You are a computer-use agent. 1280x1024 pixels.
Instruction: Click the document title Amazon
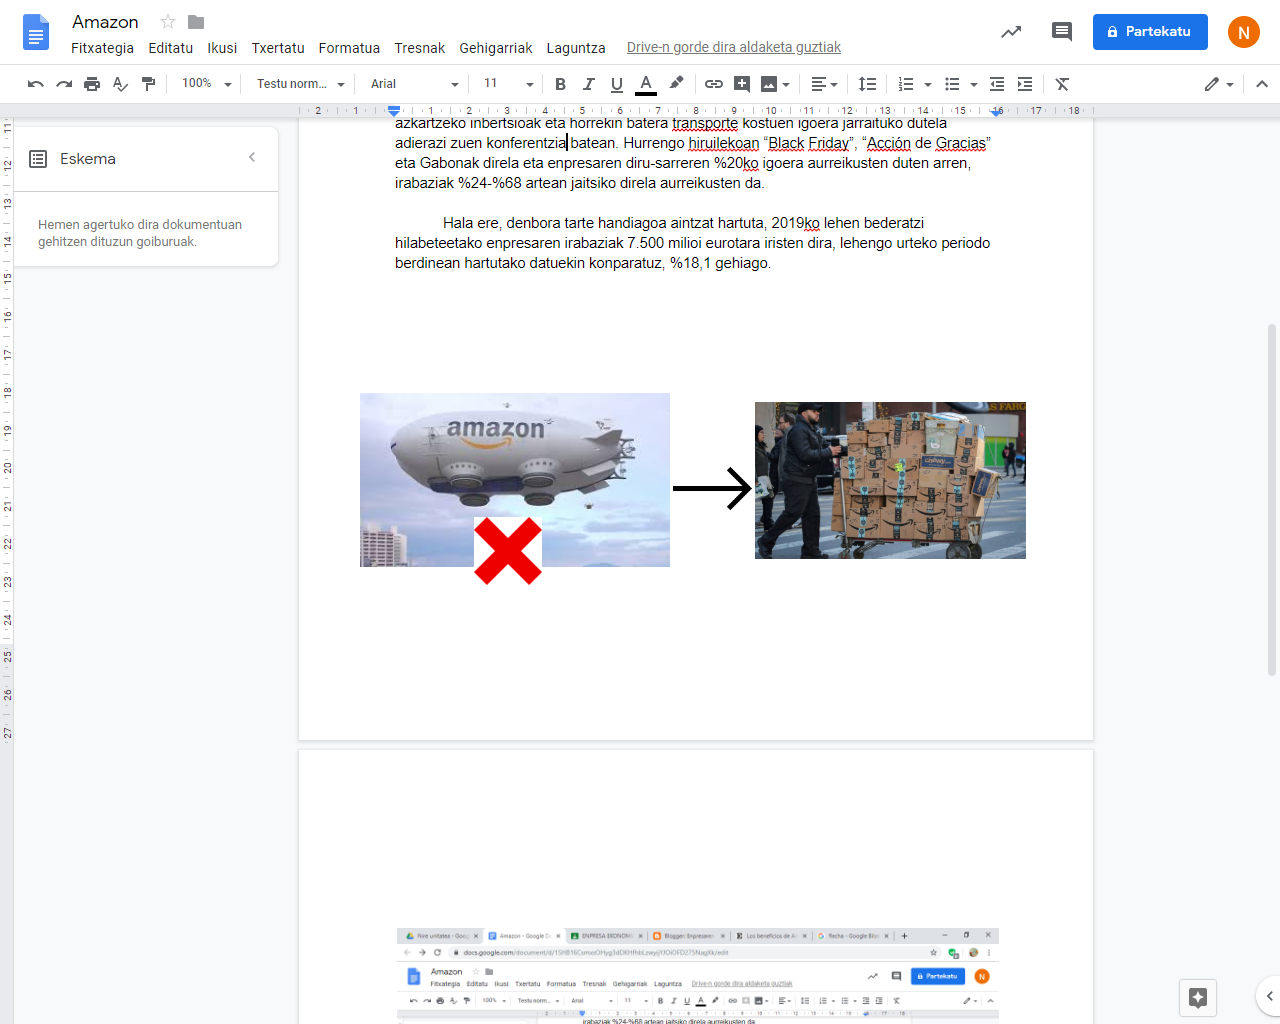point(105,22)
